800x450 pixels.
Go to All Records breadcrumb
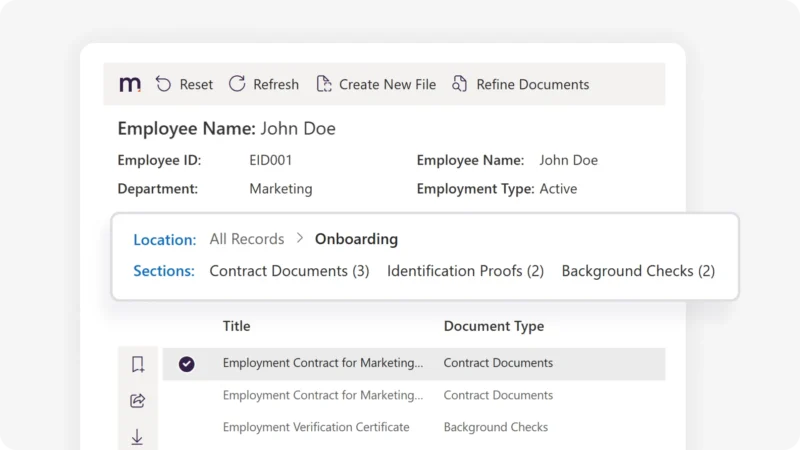point(247,239)
